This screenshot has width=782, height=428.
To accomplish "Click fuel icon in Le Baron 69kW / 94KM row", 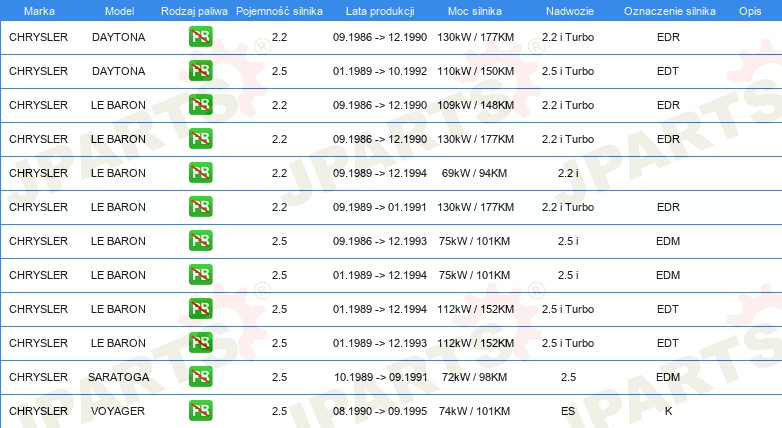I will pos(200,173).
